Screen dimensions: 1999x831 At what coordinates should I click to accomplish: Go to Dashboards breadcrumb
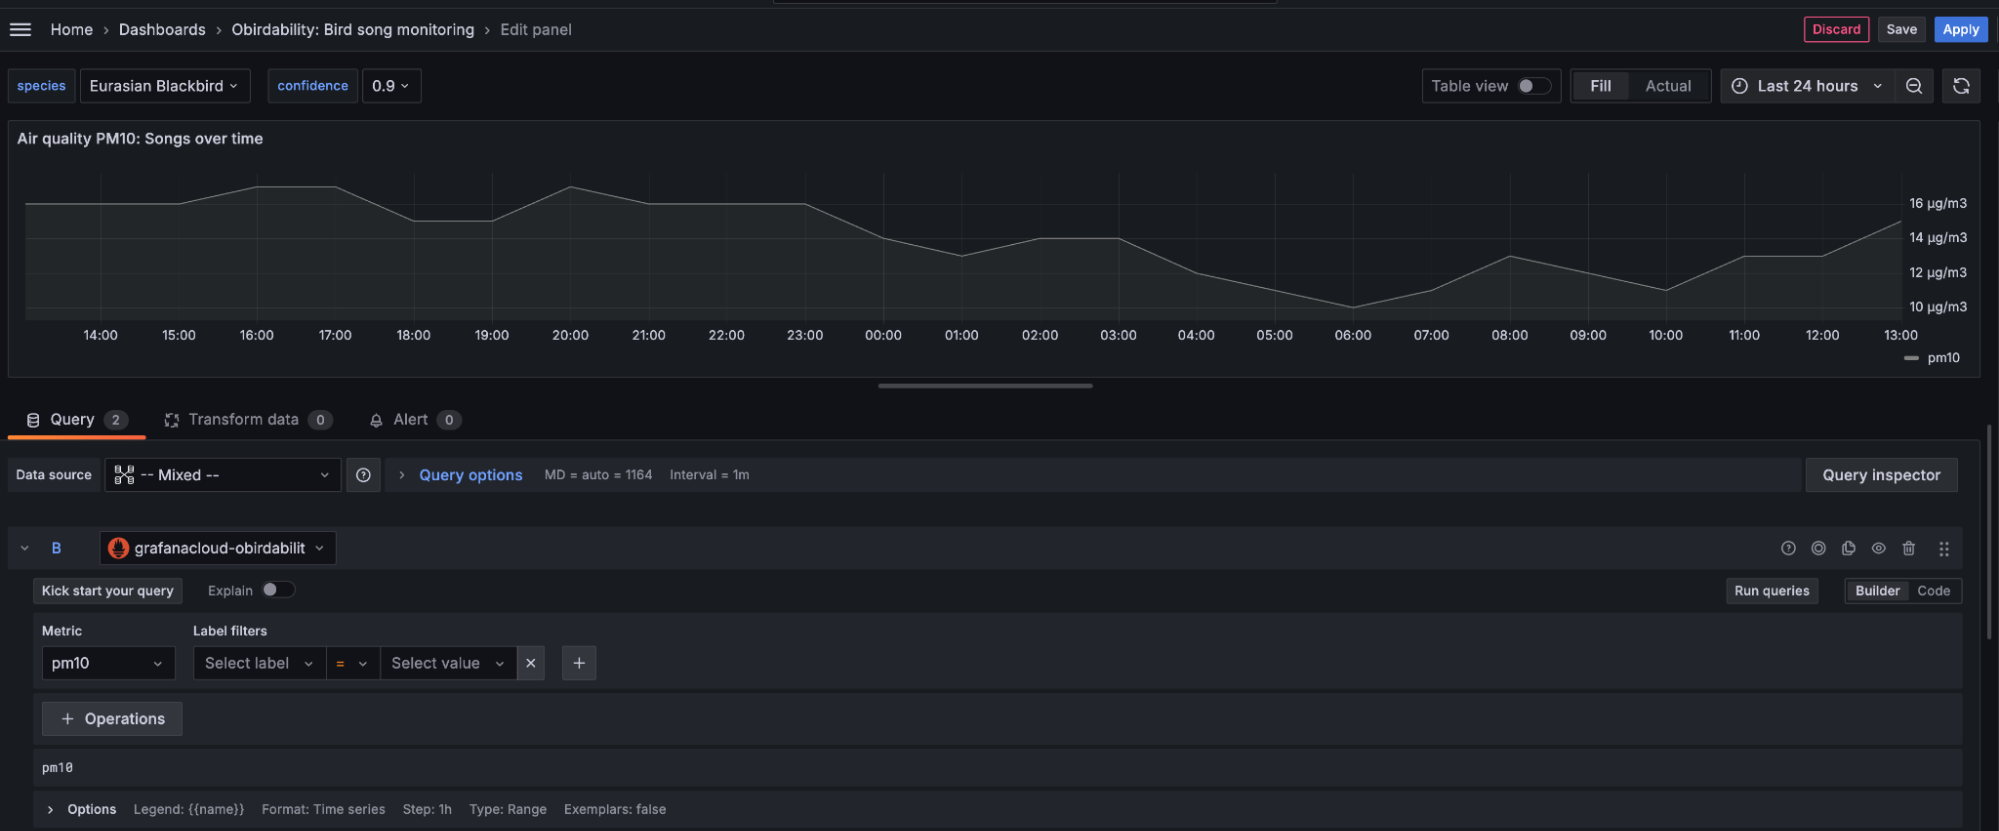pos(162,30)
